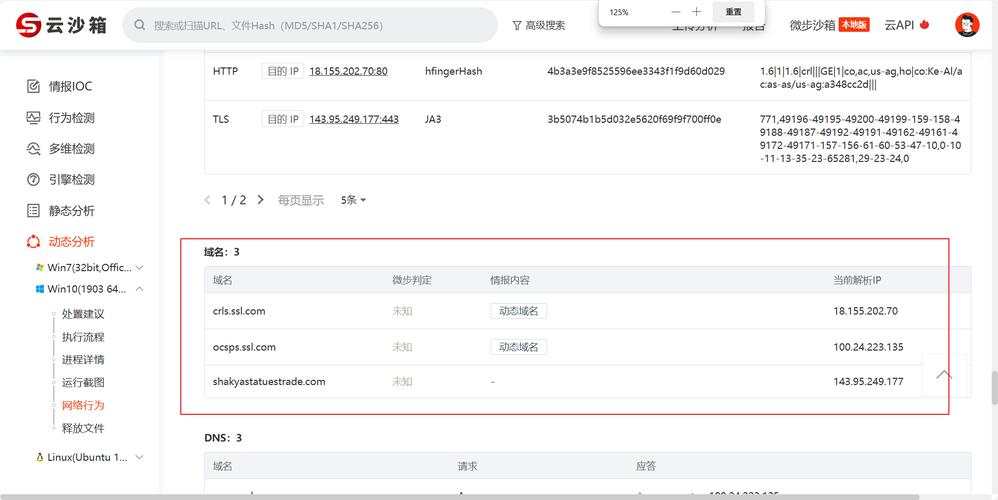Image resolution: width=998 pixels, height=500 pixels.
Task: Click 当前解析IP column header
Action: click(857, 280)
